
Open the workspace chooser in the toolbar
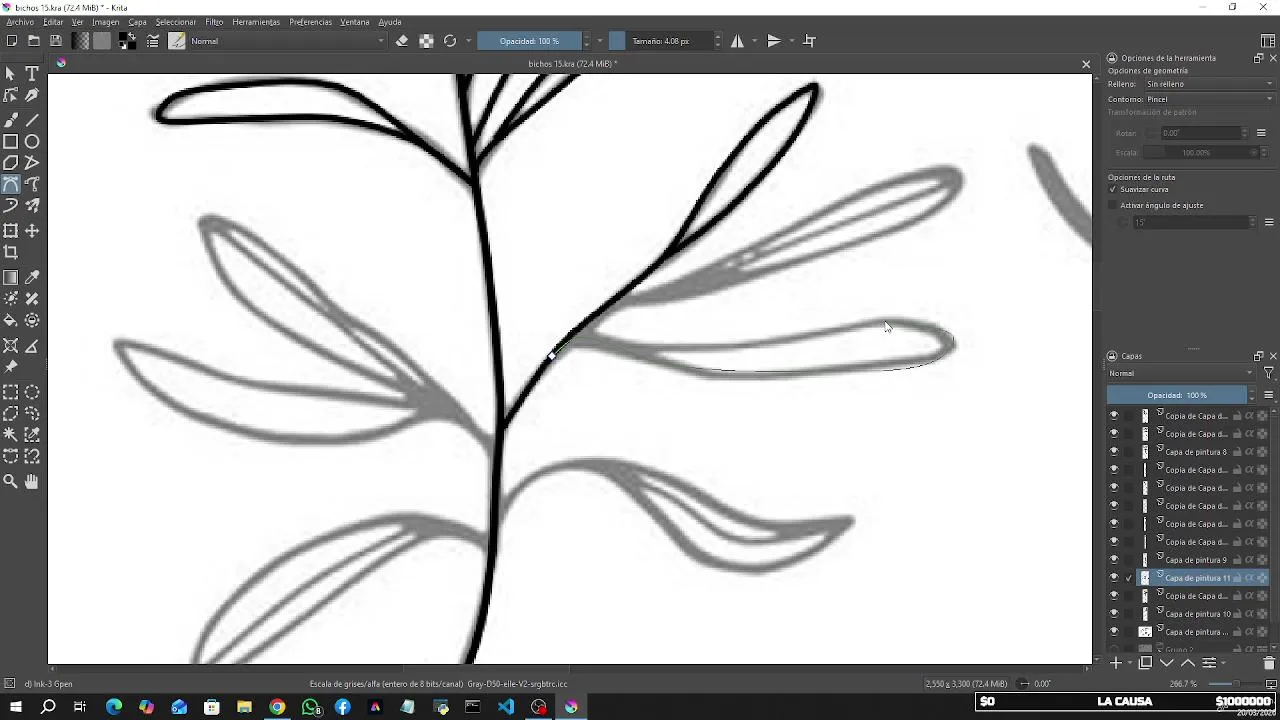click(x=1268, y=41)
